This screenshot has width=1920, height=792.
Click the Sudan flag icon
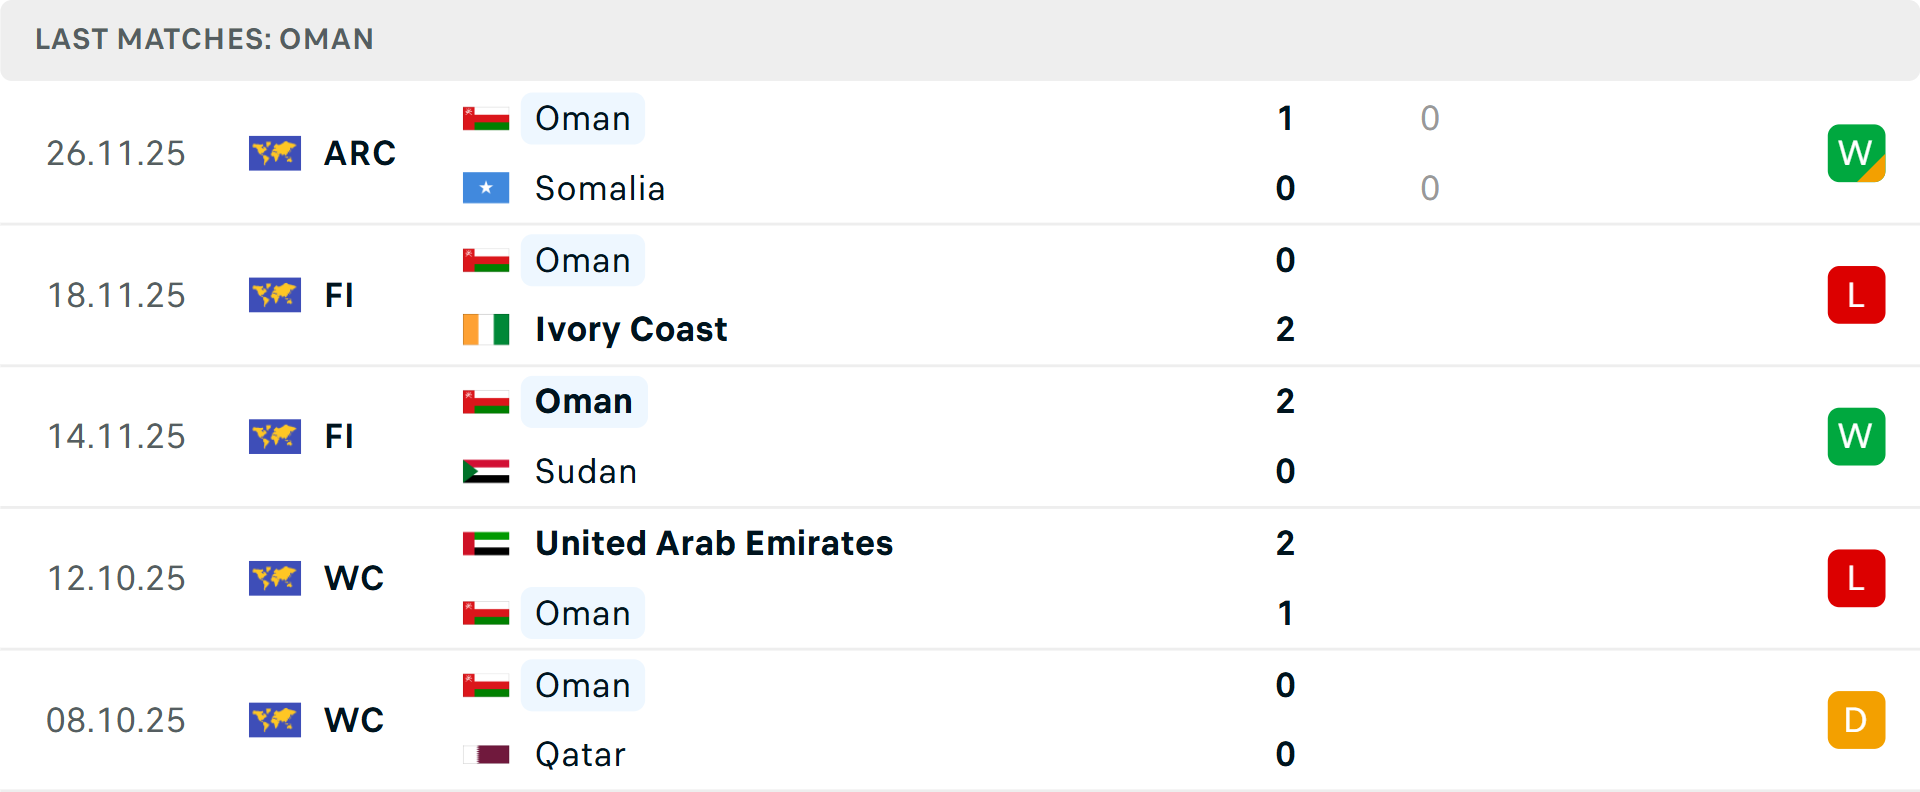pos(486,471)
